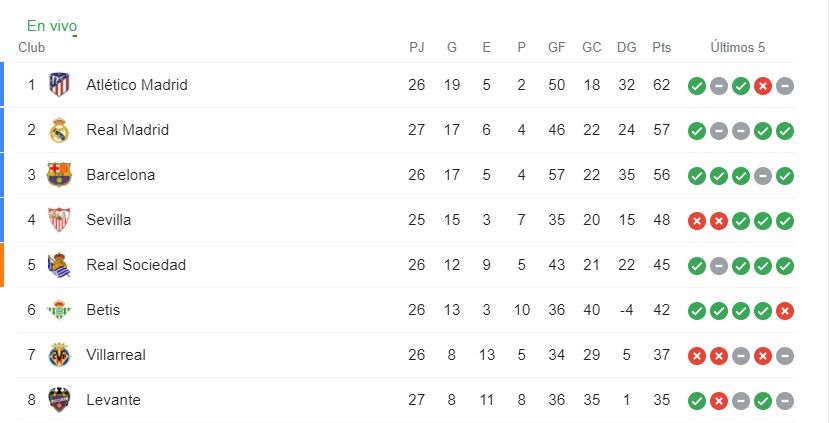Open the En vivo tab

(x=52, y=26)
